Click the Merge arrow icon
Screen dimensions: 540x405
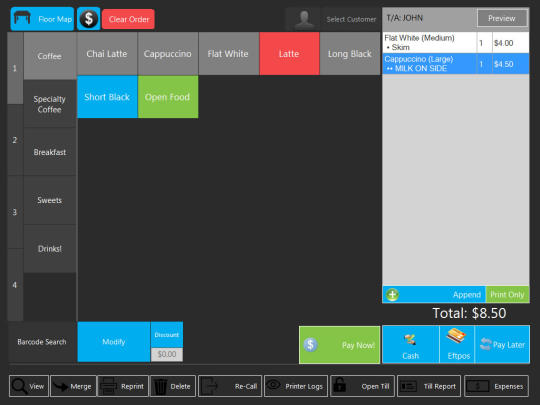click(61, 386)
